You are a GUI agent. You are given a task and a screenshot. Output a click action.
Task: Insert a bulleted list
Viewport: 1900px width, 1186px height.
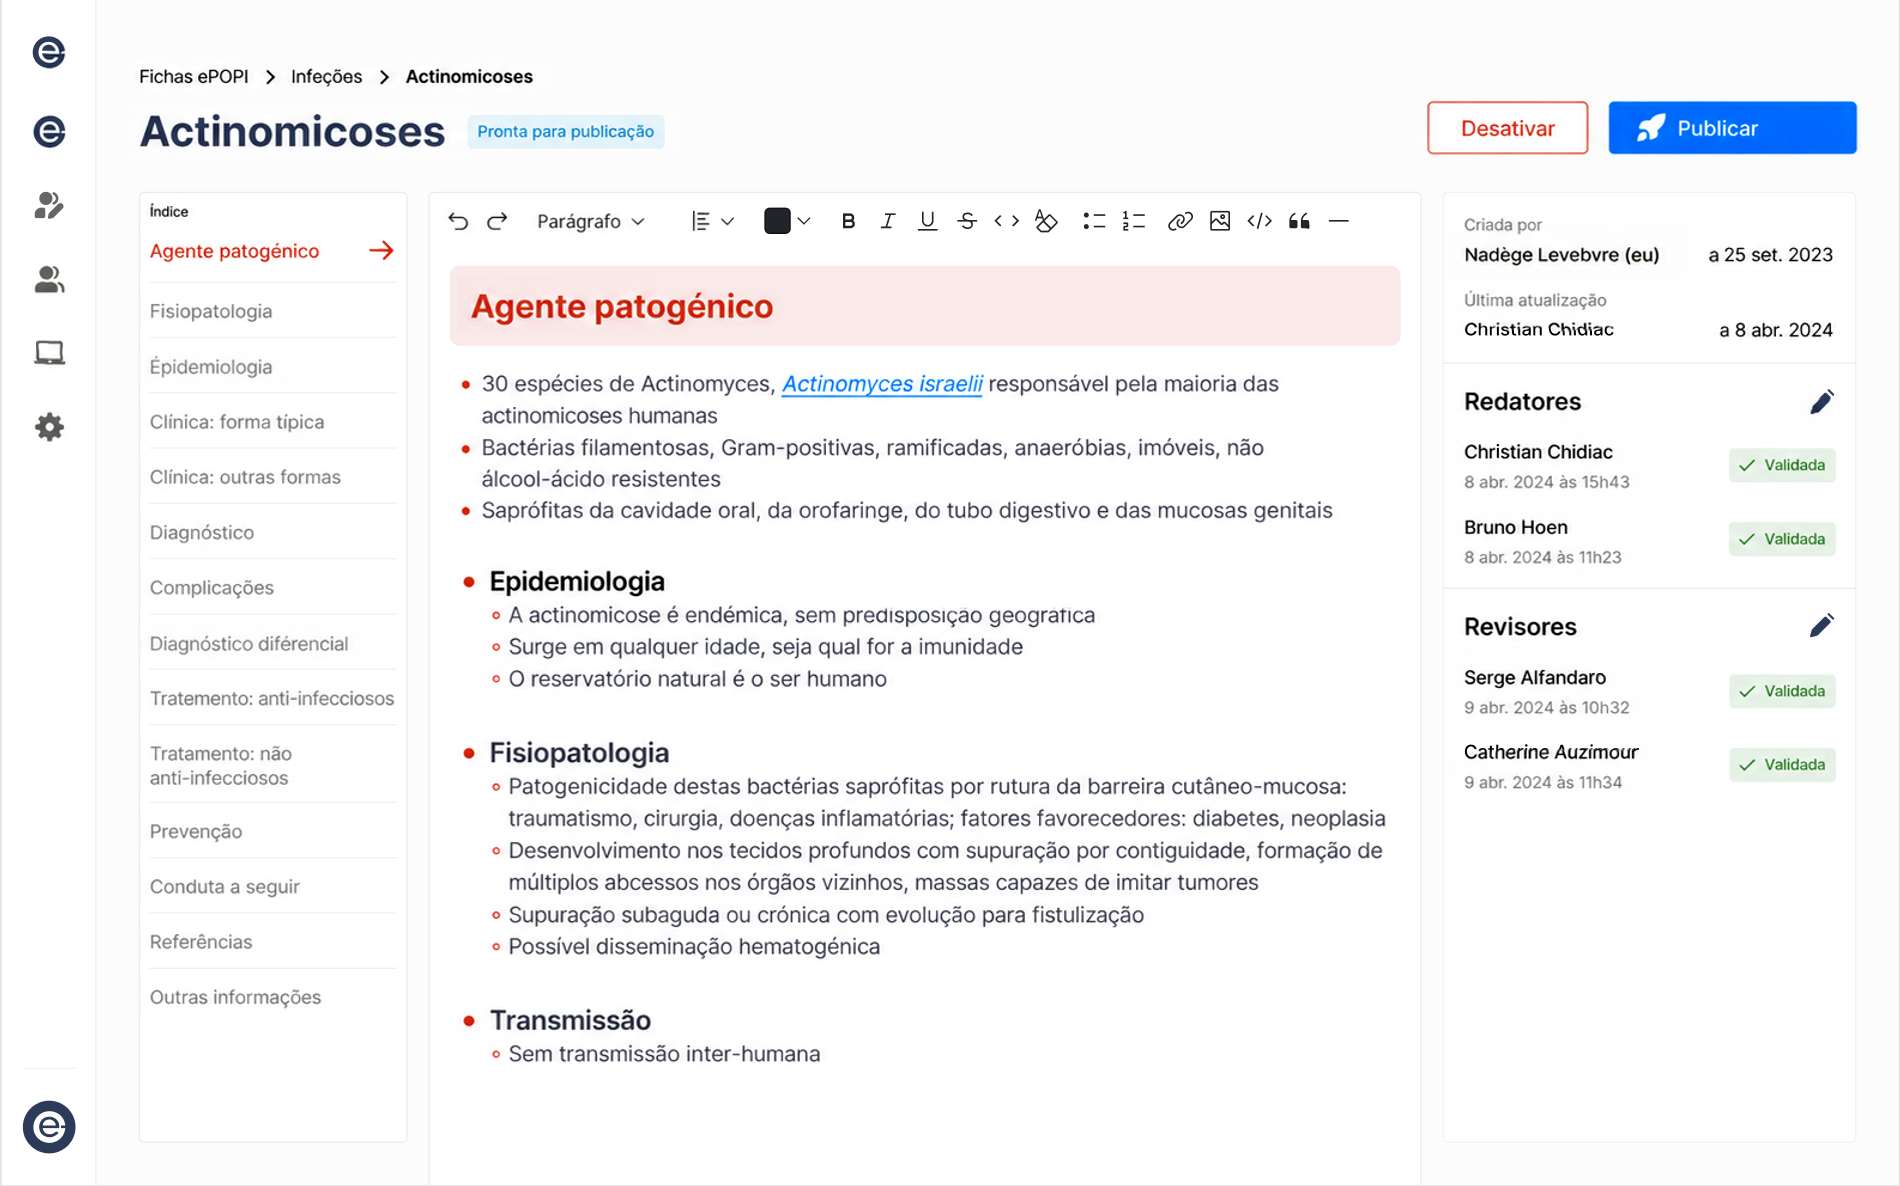click(1094, 221)
